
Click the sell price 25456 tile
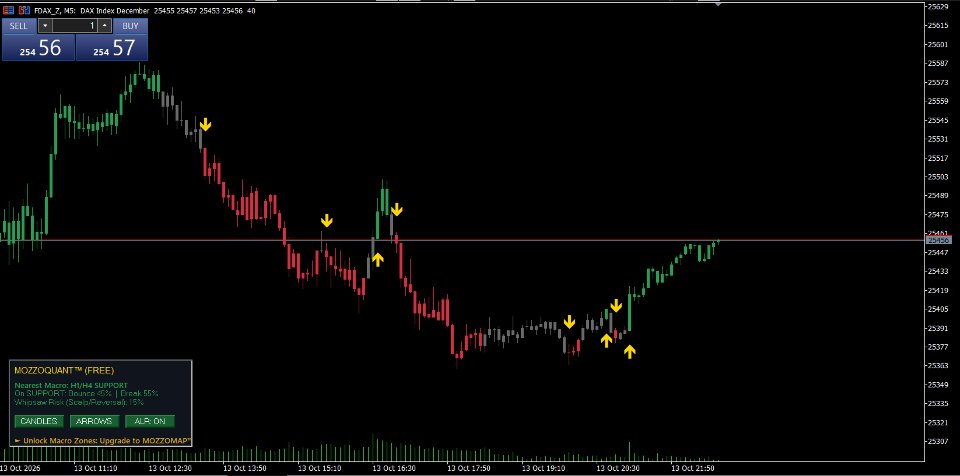click(x=39, y=47)
